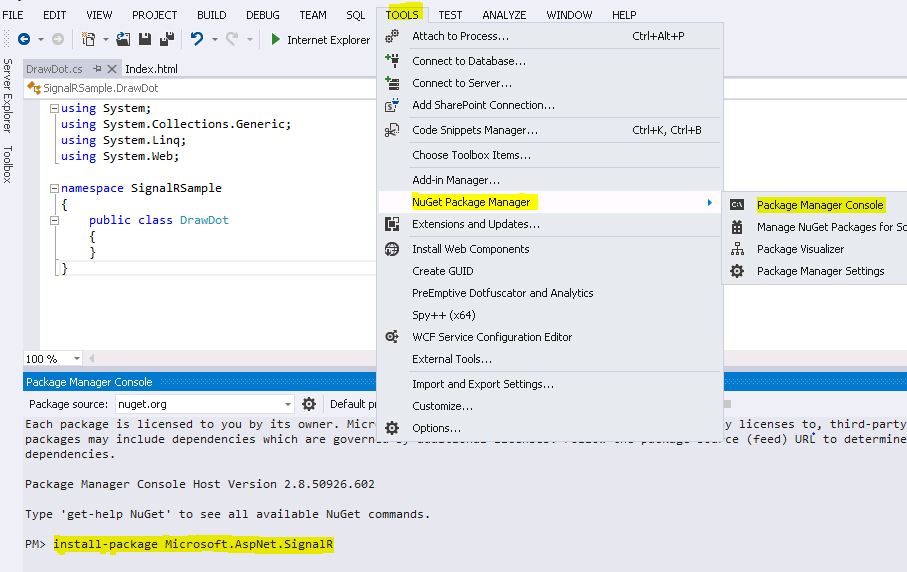
Task: Collapse the namespace SignalRSample code block
Action: (54, 188)
